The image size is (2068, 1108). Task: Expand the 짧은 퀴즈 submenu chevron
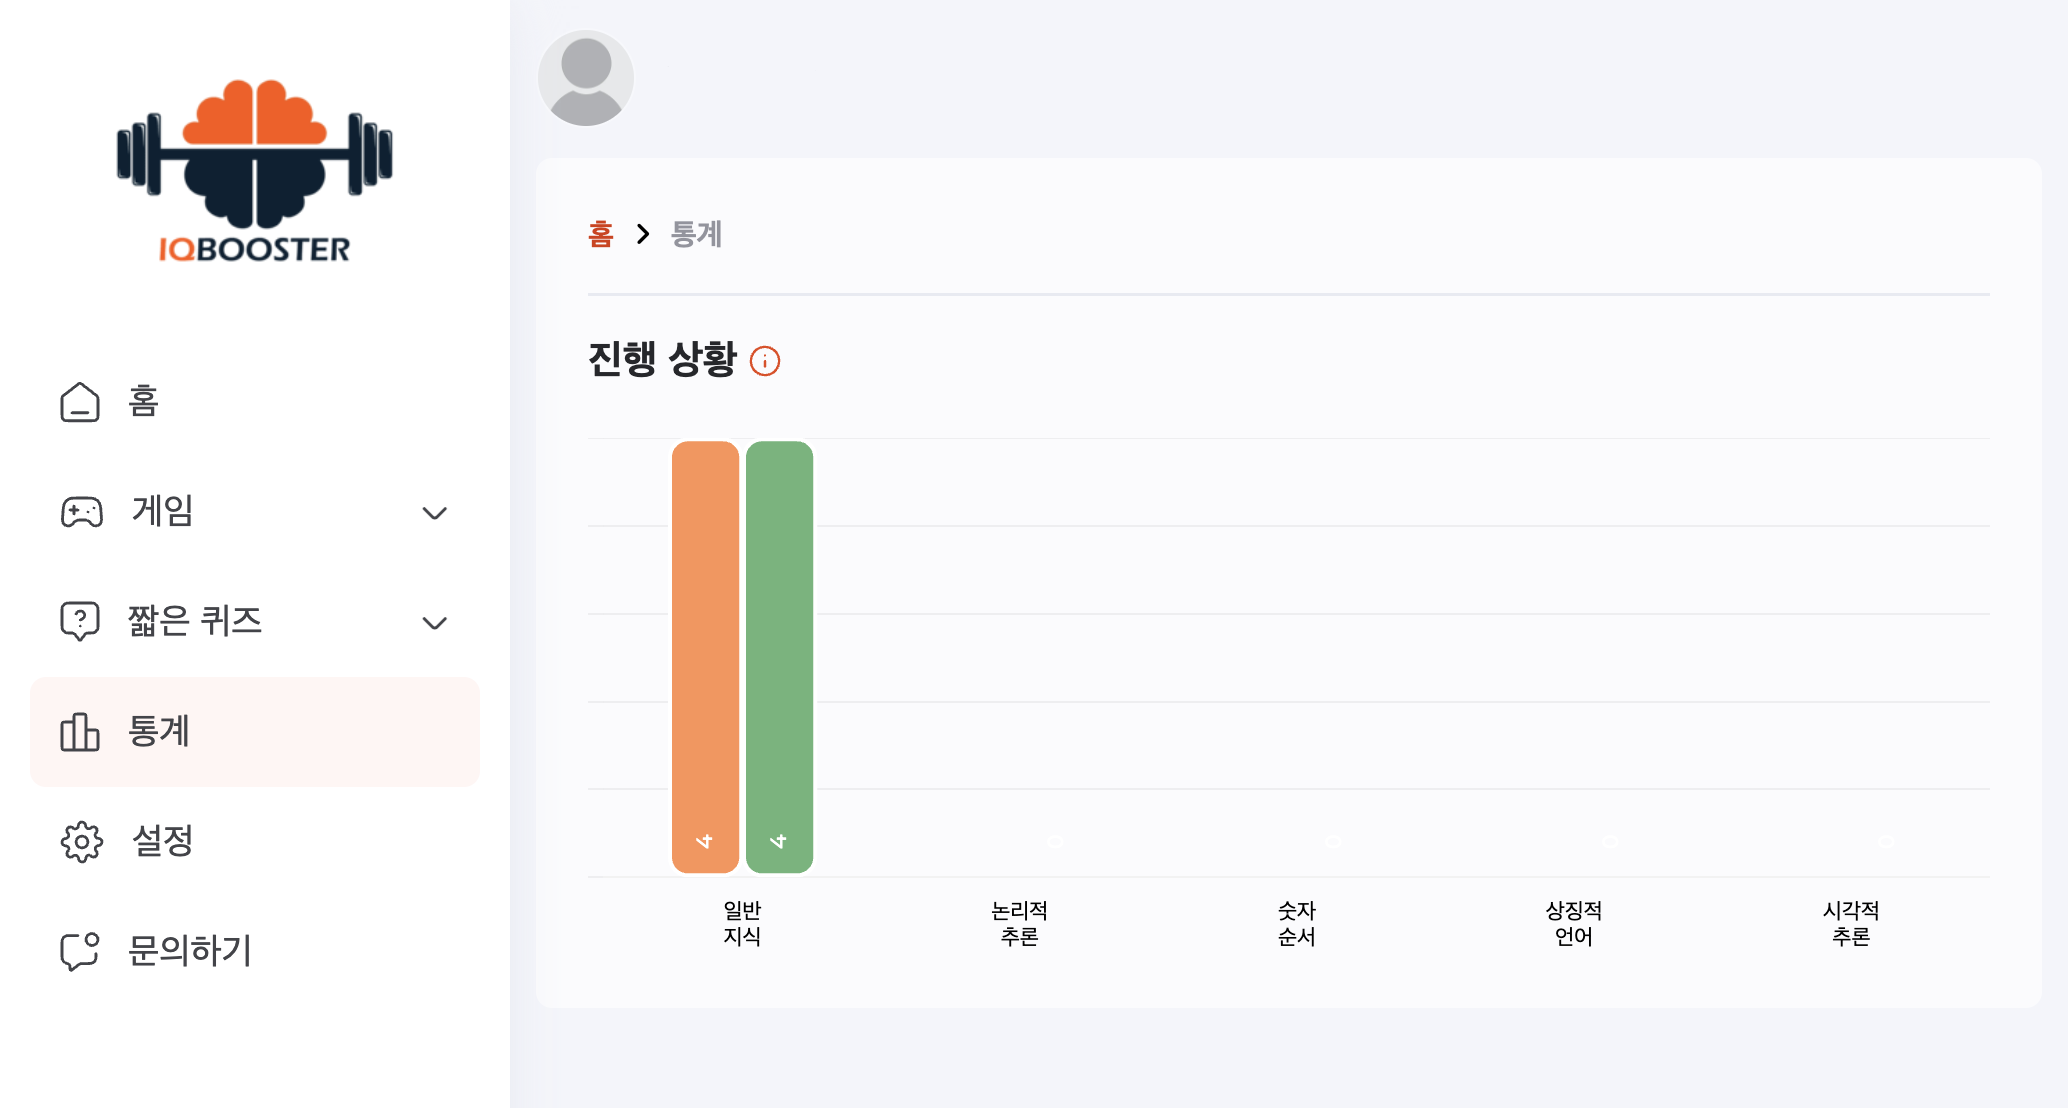434,623
